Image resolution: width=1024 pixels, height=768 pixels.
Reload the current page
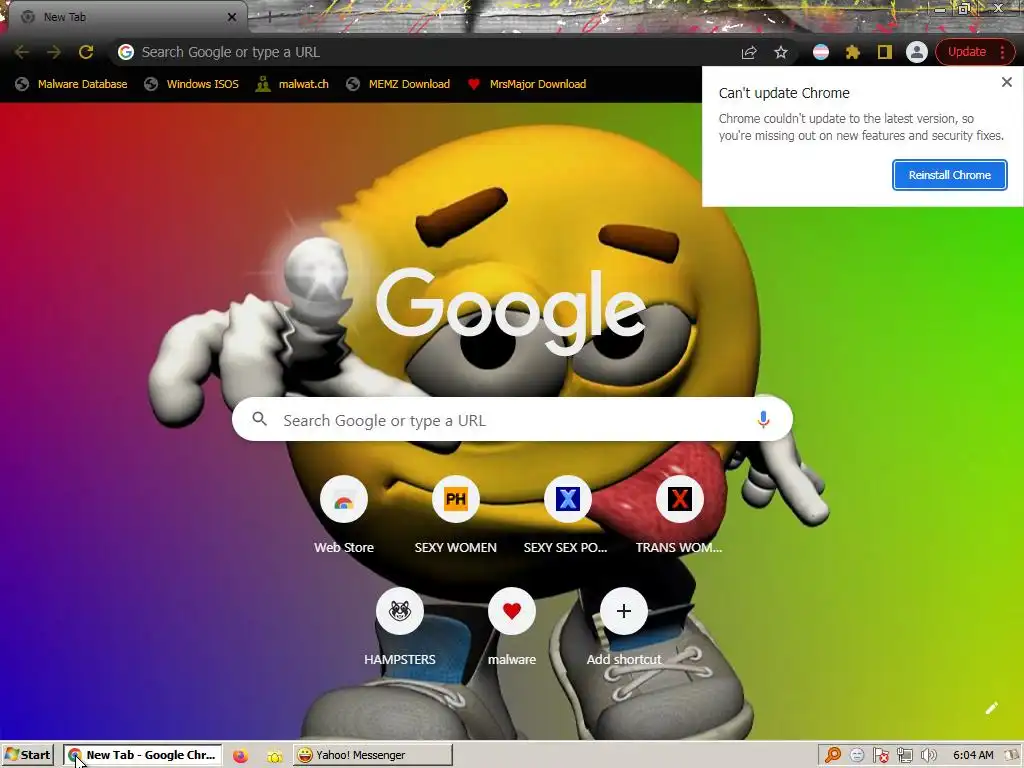point(86,52)
